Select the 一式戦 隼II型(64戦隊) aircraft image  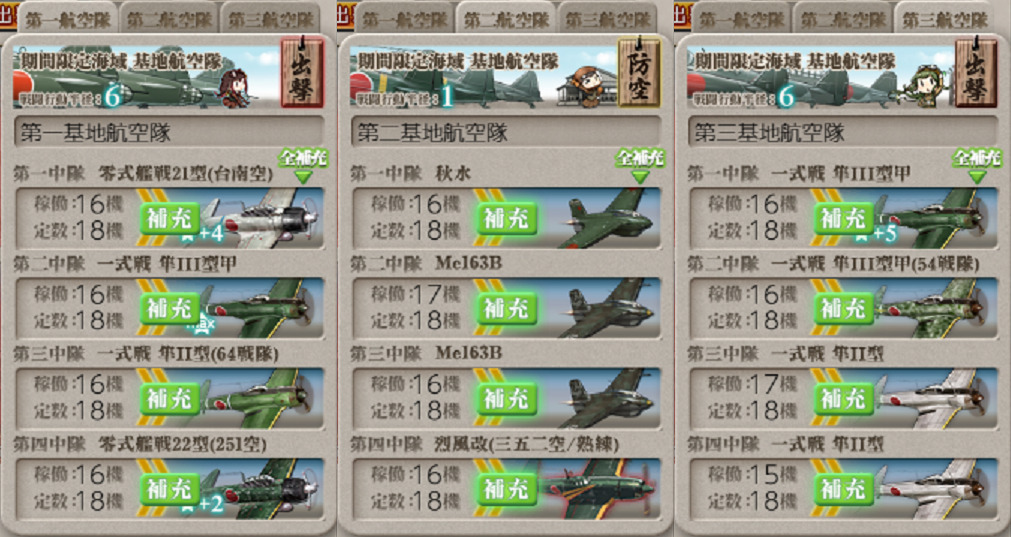[x=263, y=398]
